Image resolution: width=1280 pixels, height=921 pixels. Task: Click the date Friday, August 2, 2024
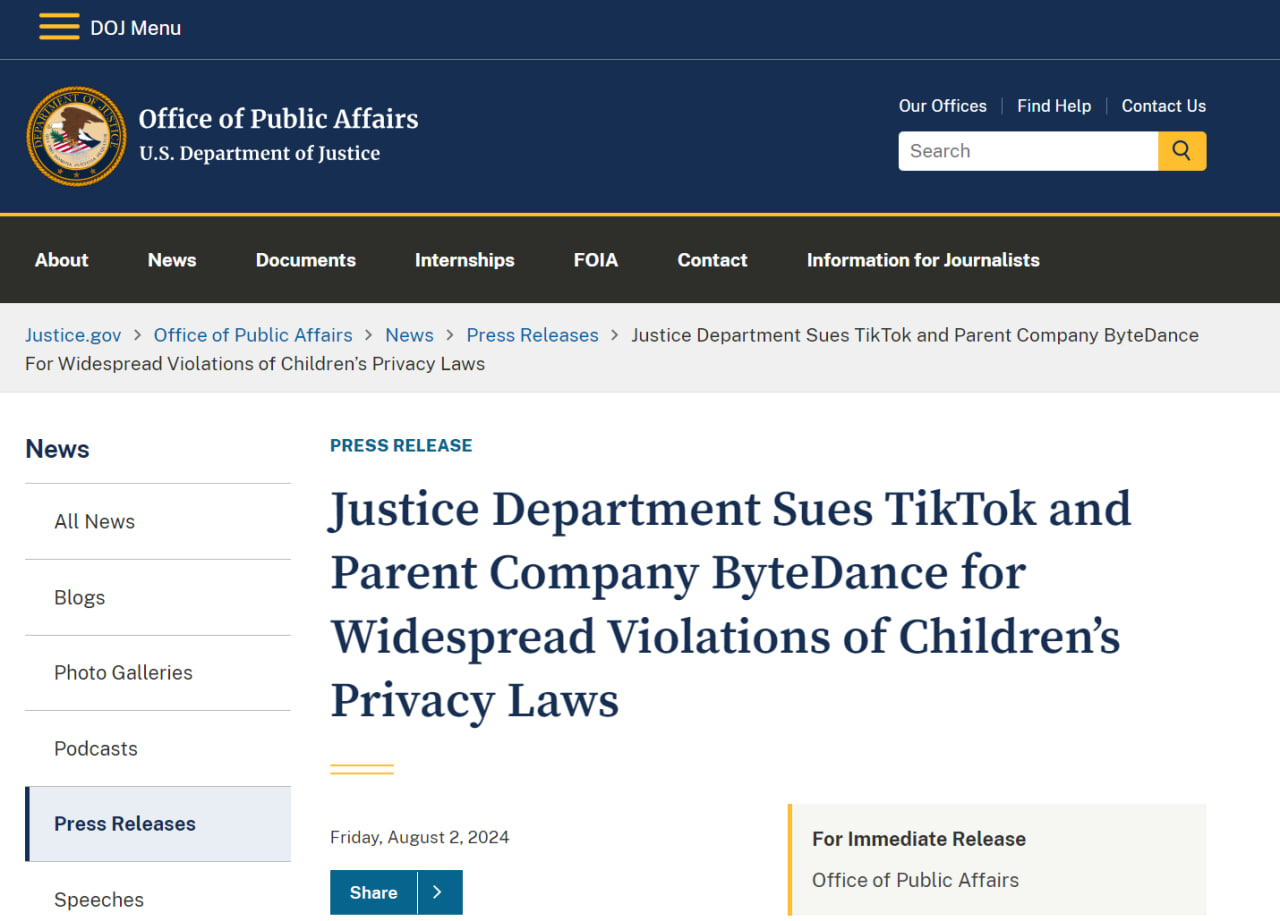coord(420,837)
